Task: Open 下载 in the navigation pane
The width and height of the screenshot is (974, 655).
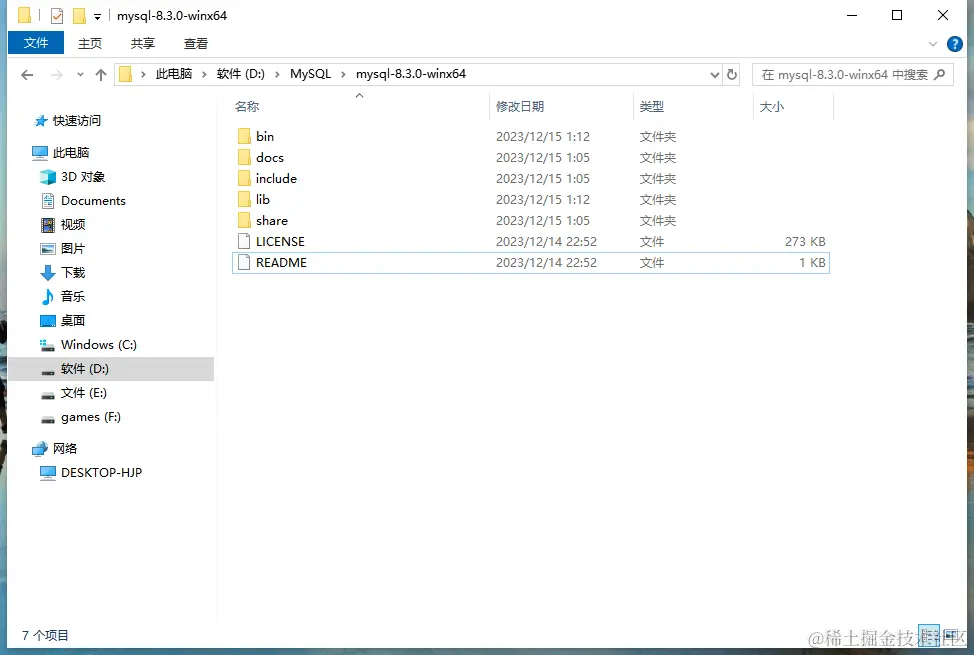Action: click(x=73, y=272)
